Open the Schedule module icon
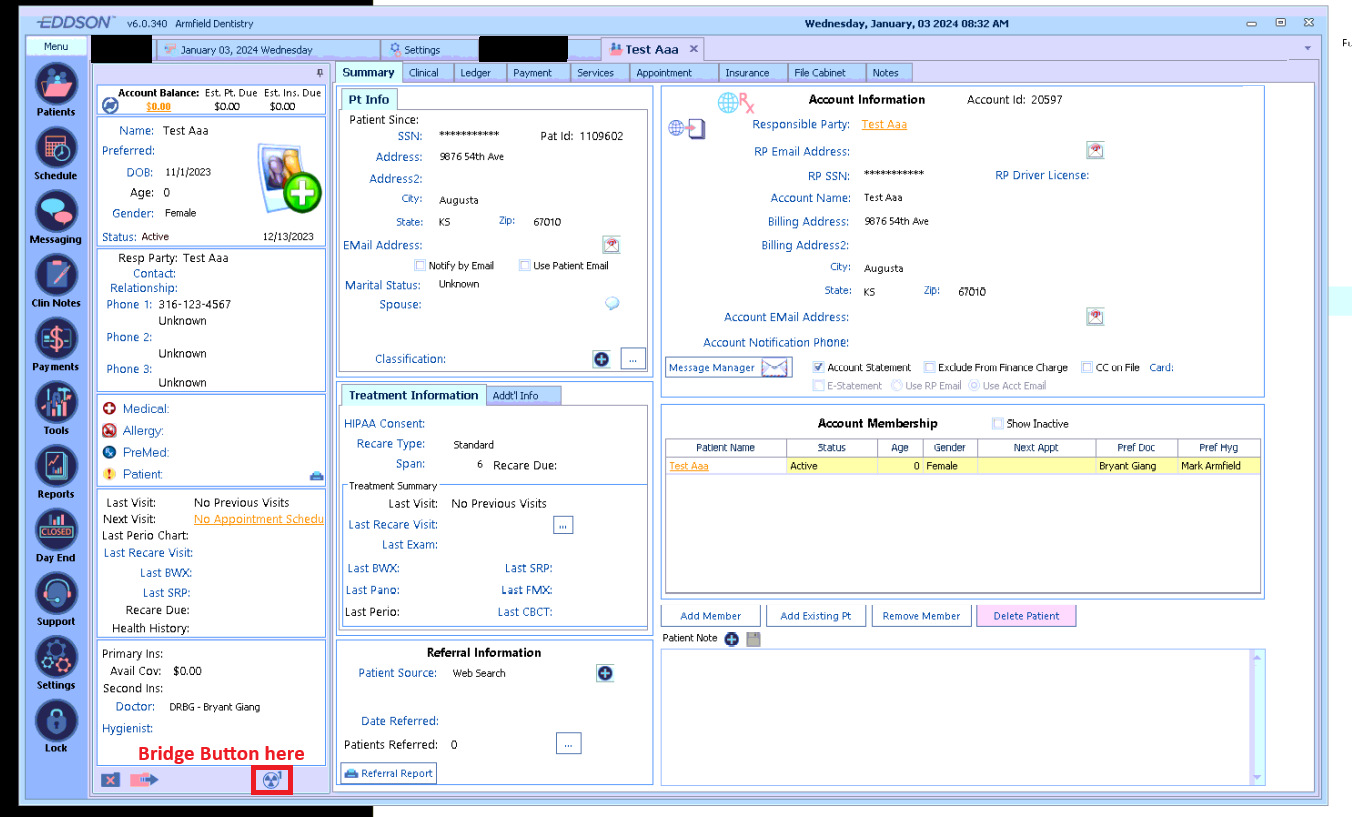Screen dimensions: 1352x817 click(56, 147)
